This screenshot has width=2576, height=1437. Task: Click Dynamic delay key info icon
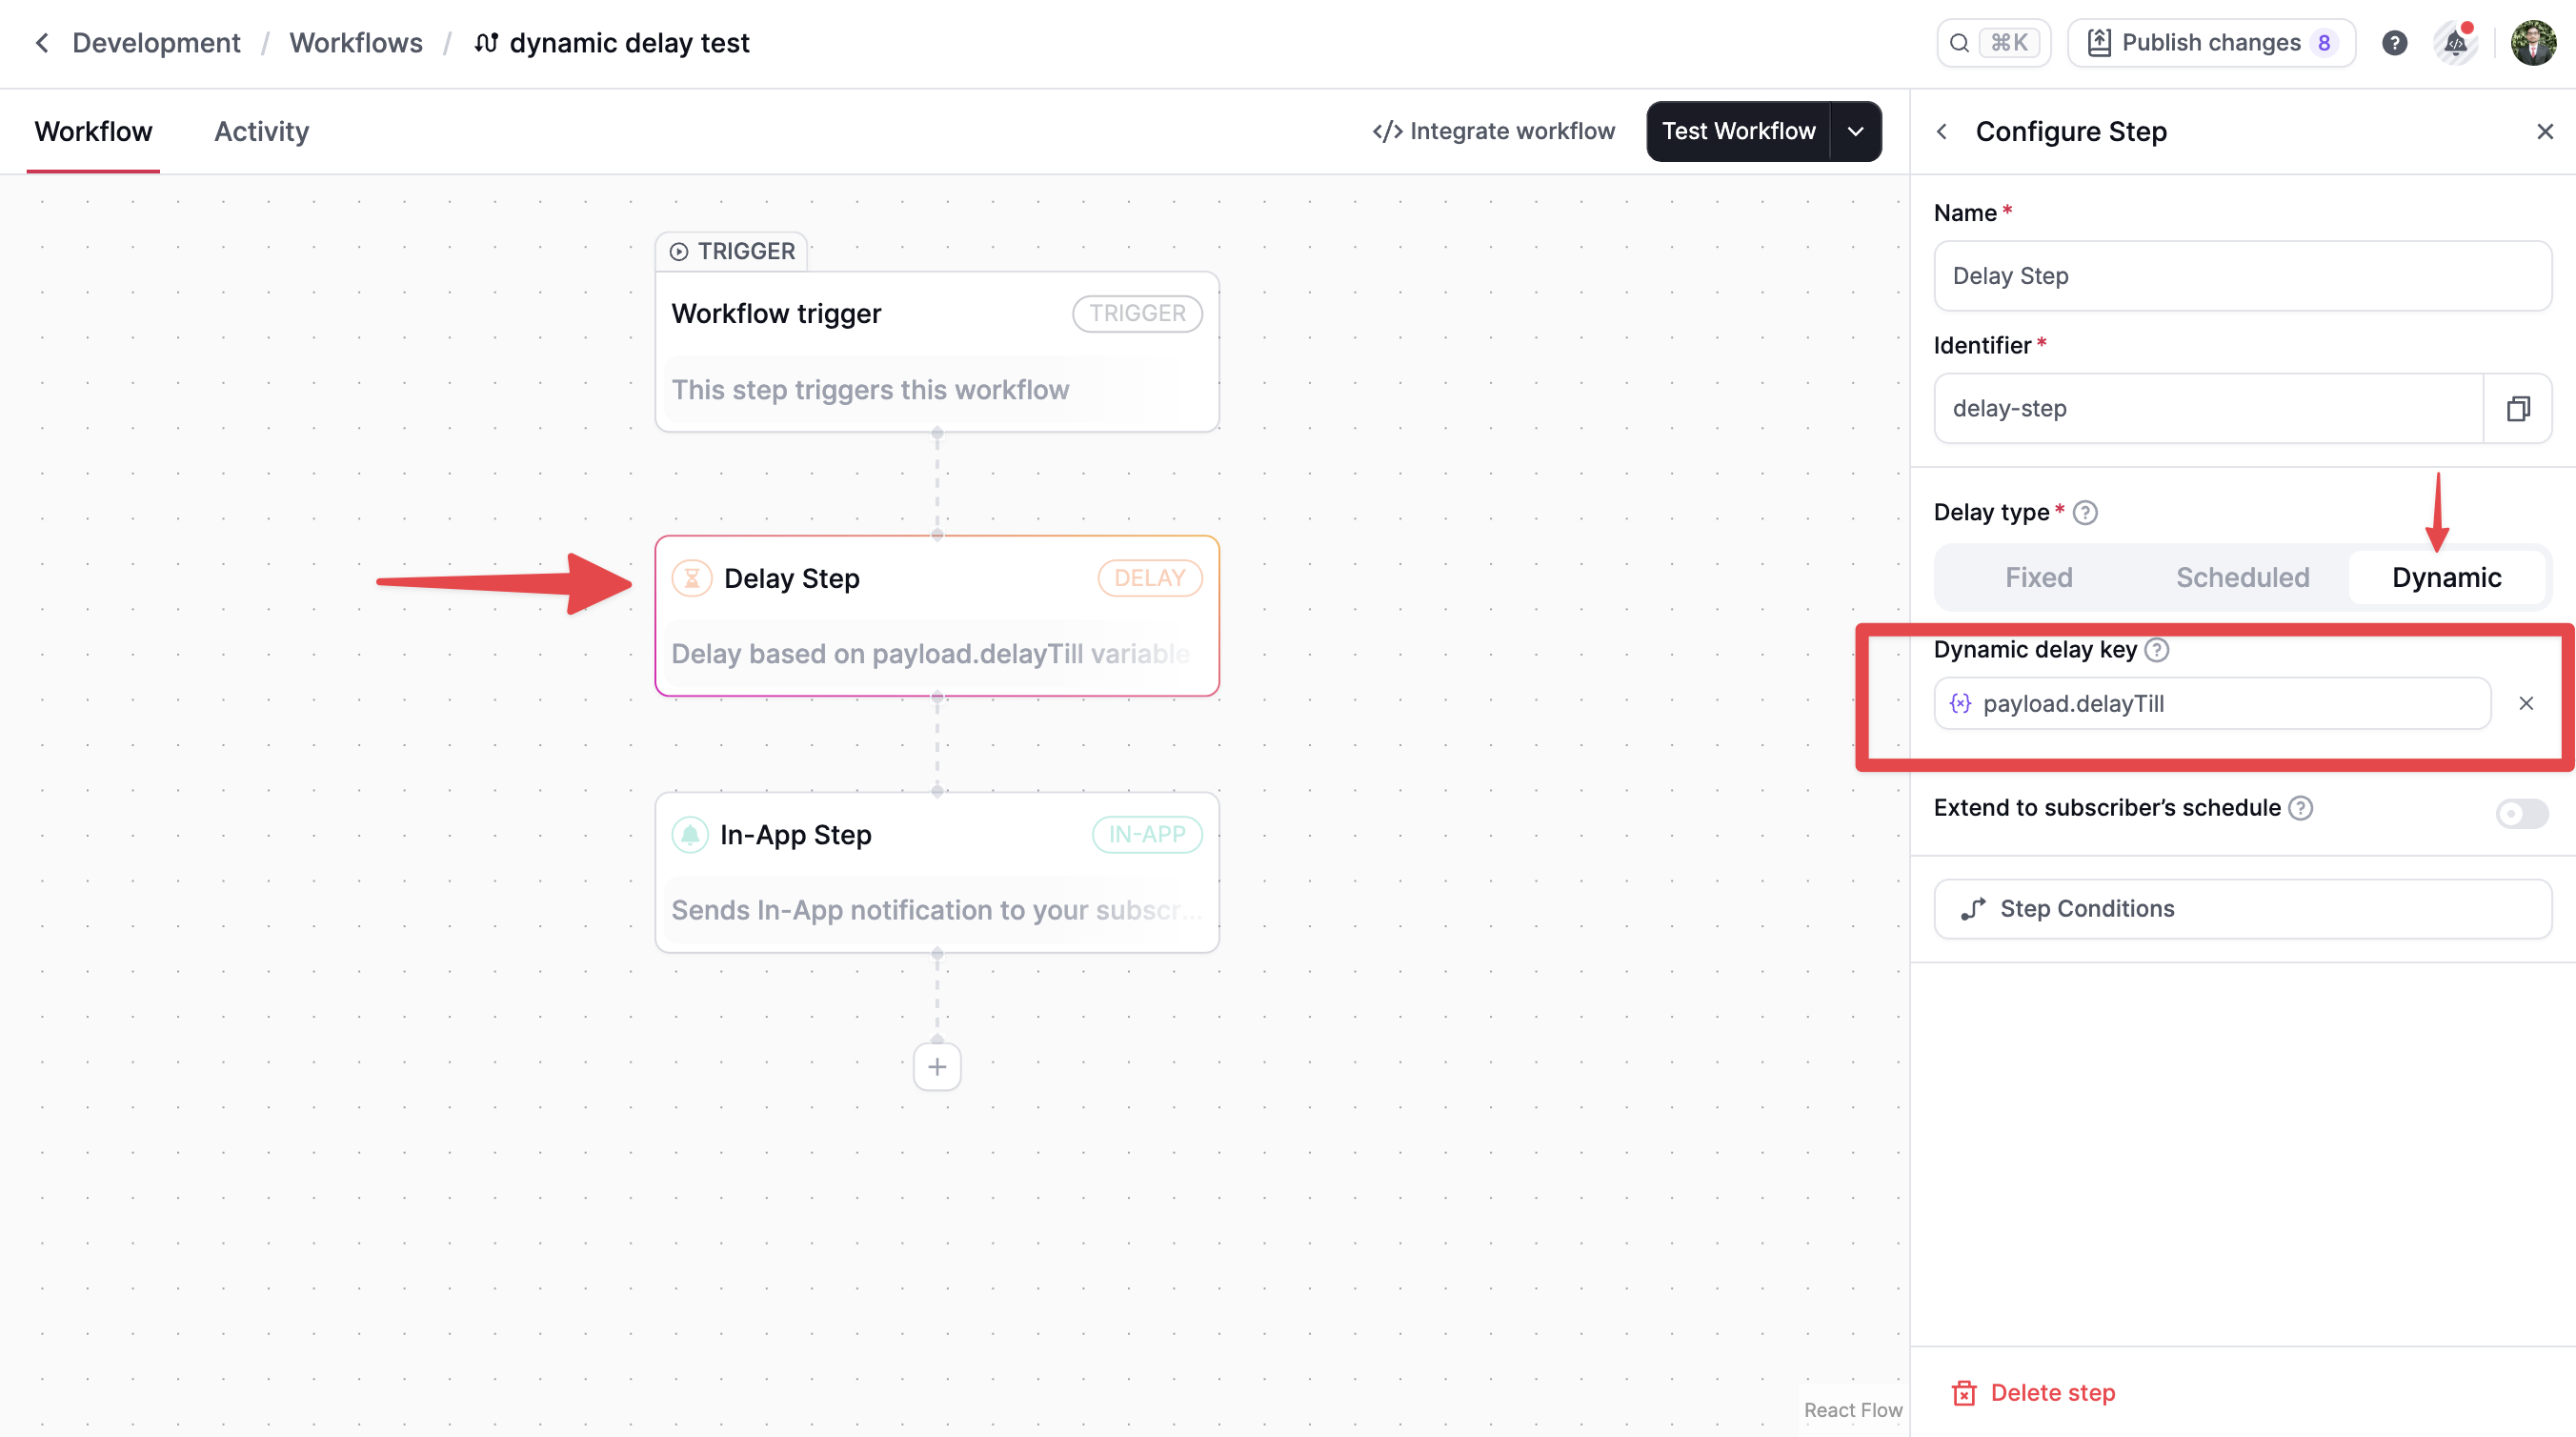2156,650
